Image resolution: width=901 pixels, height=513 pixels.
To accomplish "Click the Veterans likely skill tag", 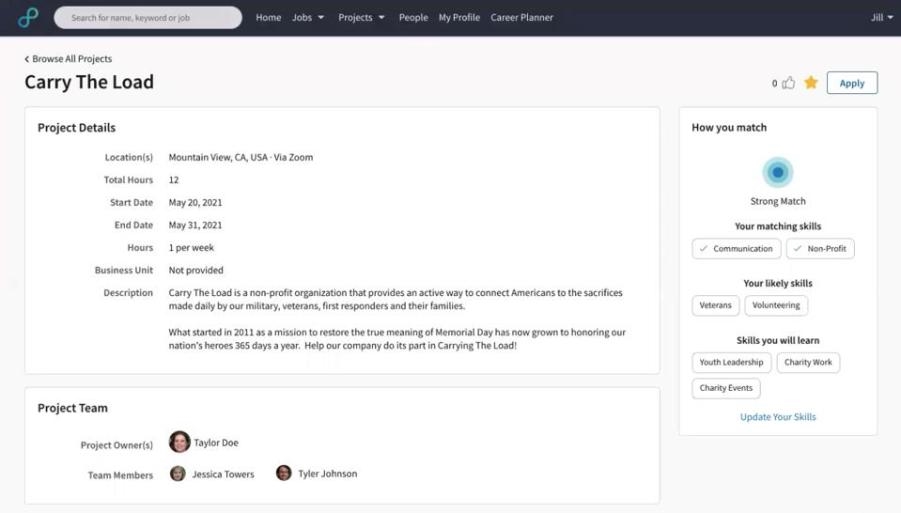I will 715,306.
